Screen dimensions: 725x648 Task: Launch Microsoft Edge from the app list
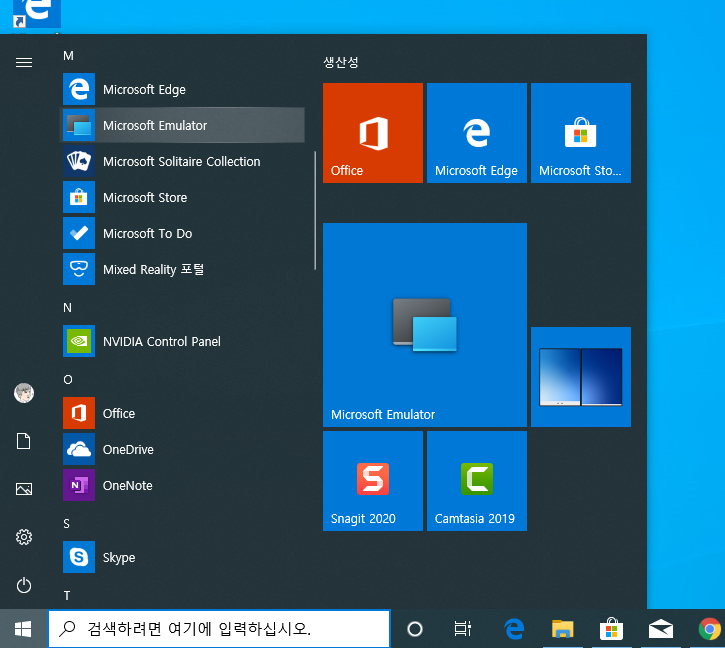183,89
